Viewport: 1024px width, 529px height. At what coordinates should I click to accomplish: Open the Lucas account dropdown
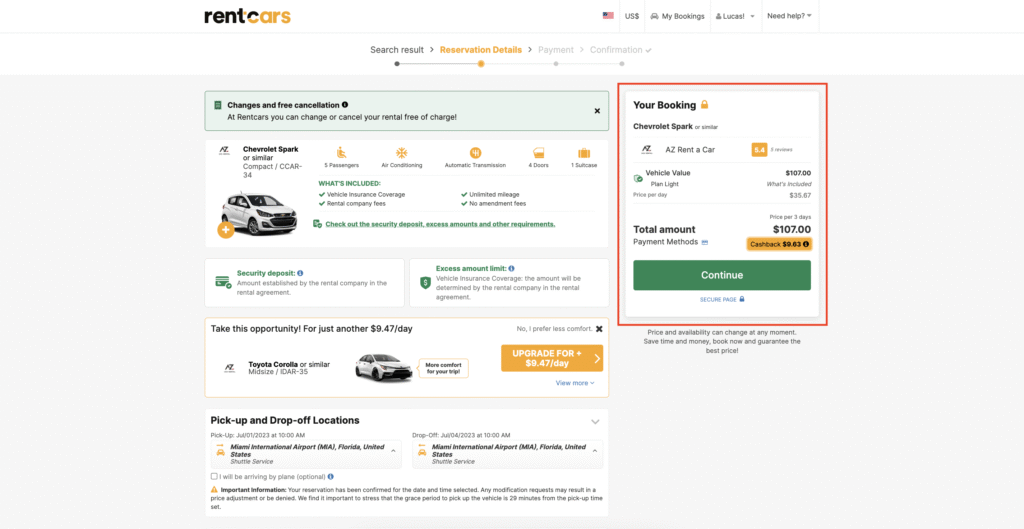point(734,16)
